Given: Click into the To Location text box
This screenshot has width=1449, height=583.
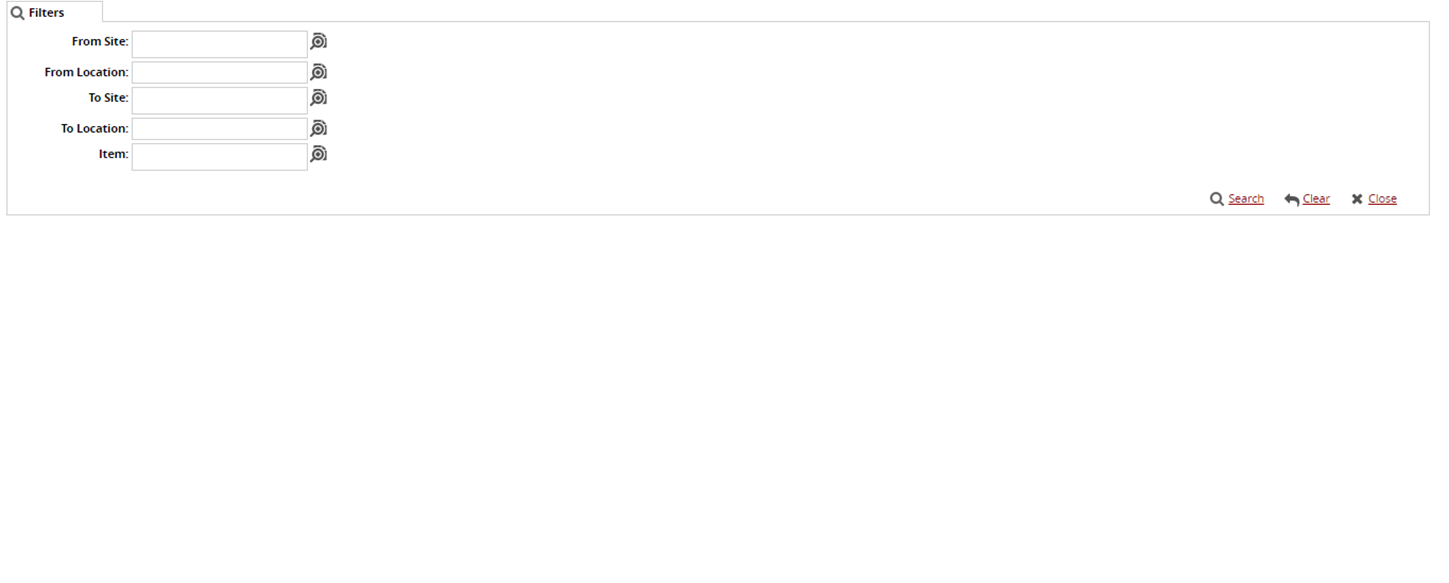Looking at the screenshot, I should tap(219, 128).
